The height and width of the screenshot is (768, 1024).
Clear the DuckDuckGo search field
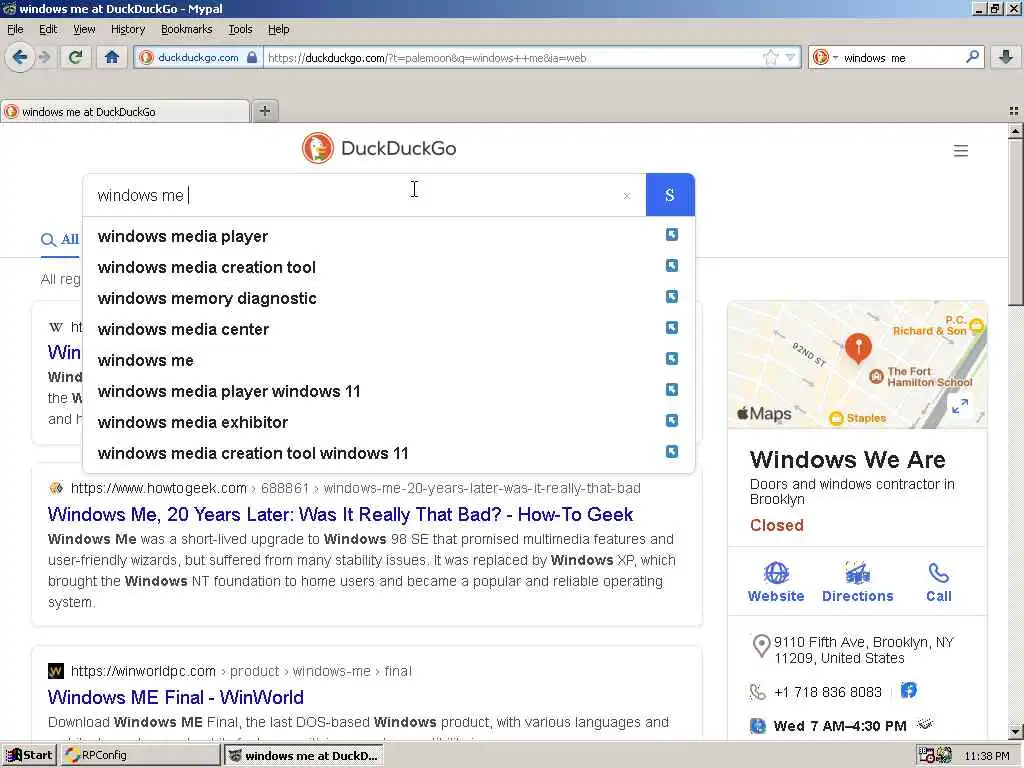627,195
